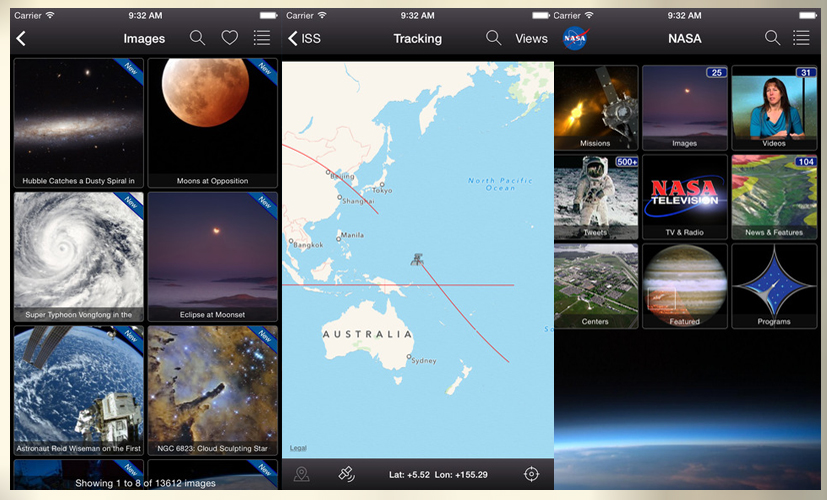Open the Tweets tile
The width and height of the screenshot is (827, 500).
coord(596,197)
